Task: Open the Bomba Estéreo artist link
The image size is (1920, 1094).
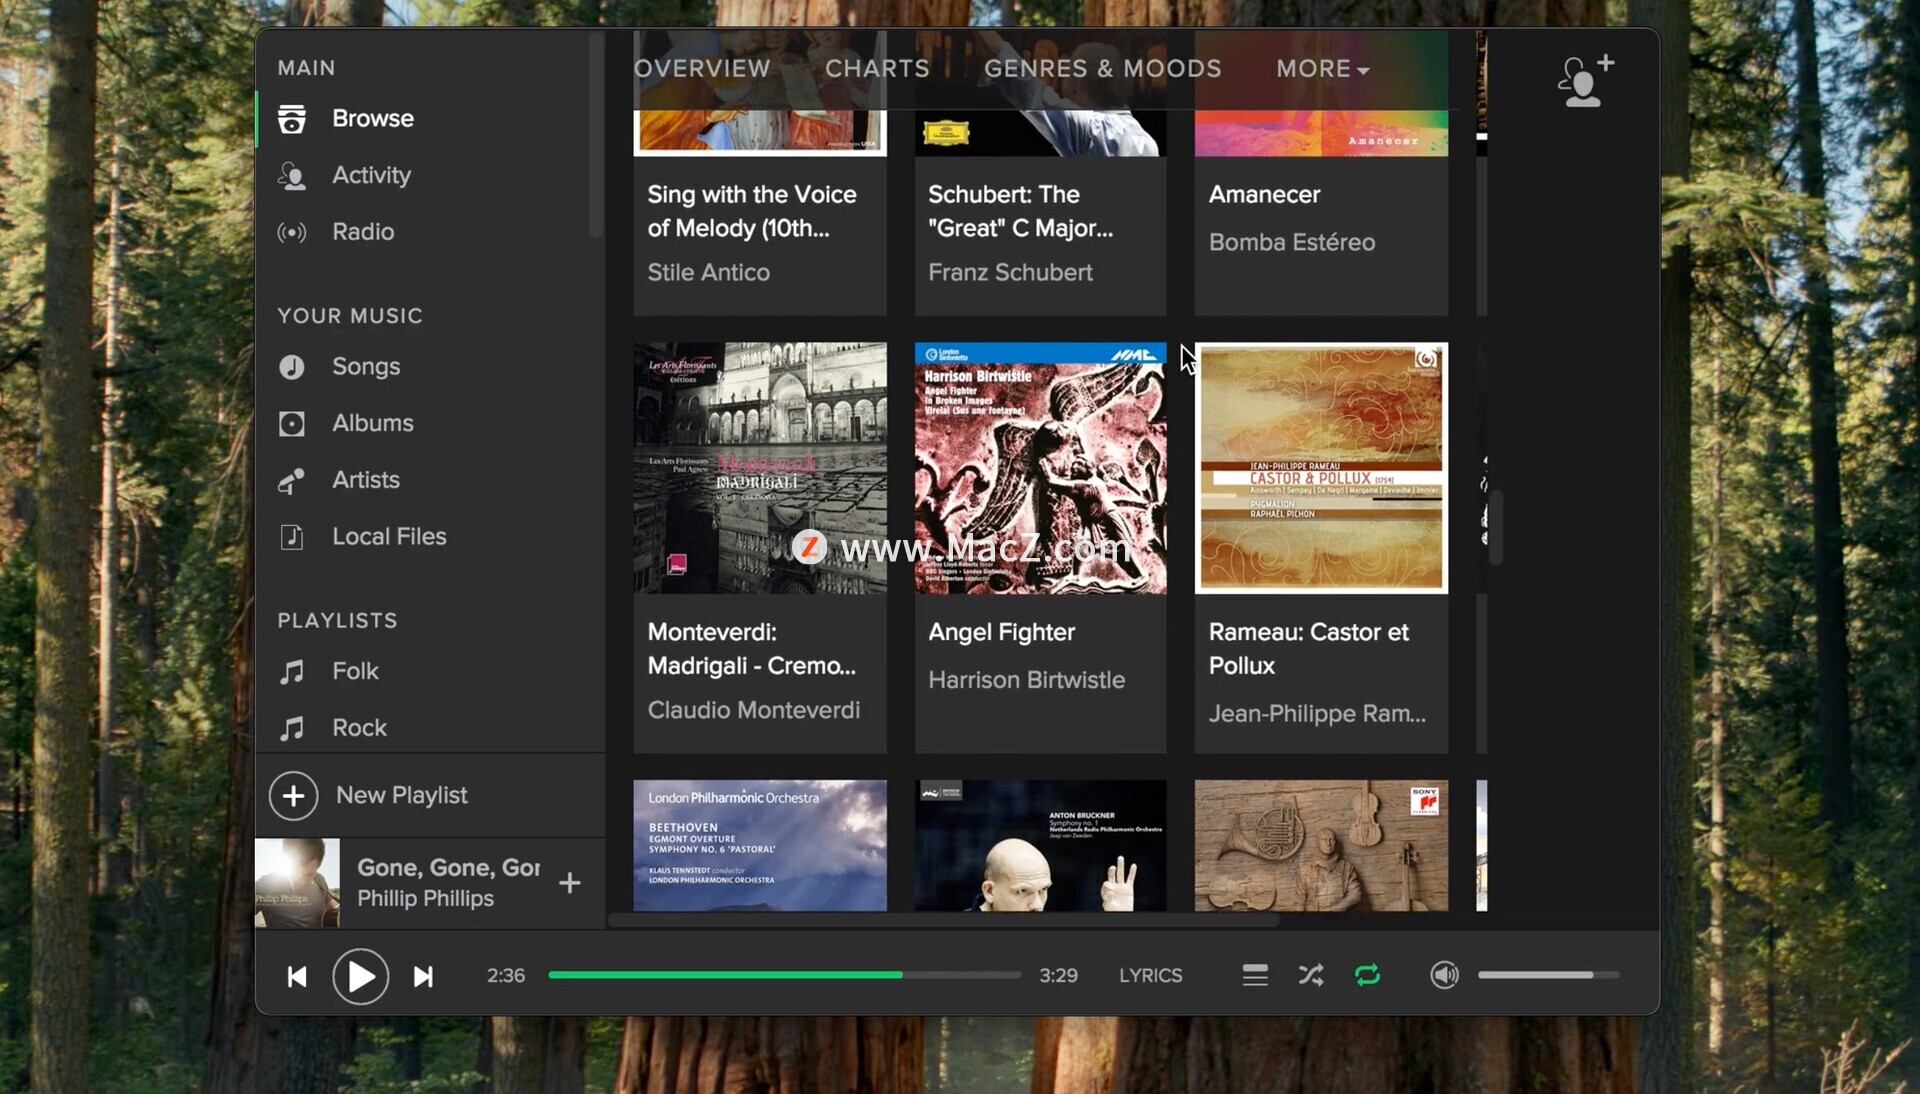Action: point(1291,242)
